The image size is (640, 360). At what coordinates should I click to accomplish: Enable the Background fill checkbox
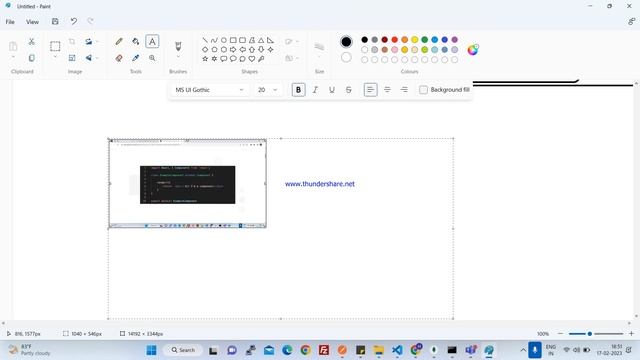click(x=423, y=90)
